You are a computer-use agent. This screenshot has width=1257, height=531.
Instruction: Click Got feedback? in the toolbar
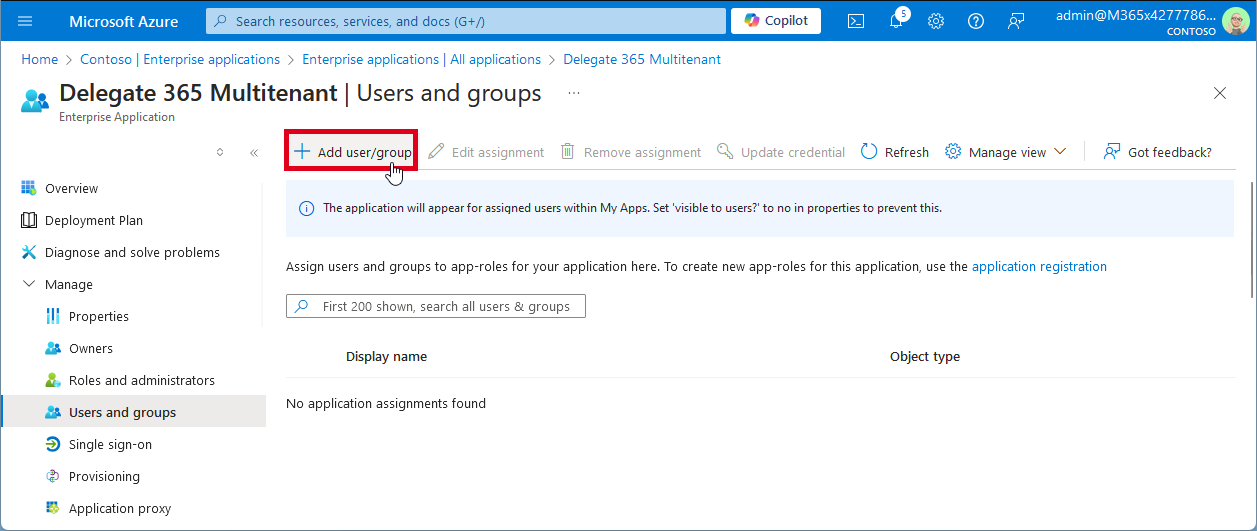click(1158, 152)
